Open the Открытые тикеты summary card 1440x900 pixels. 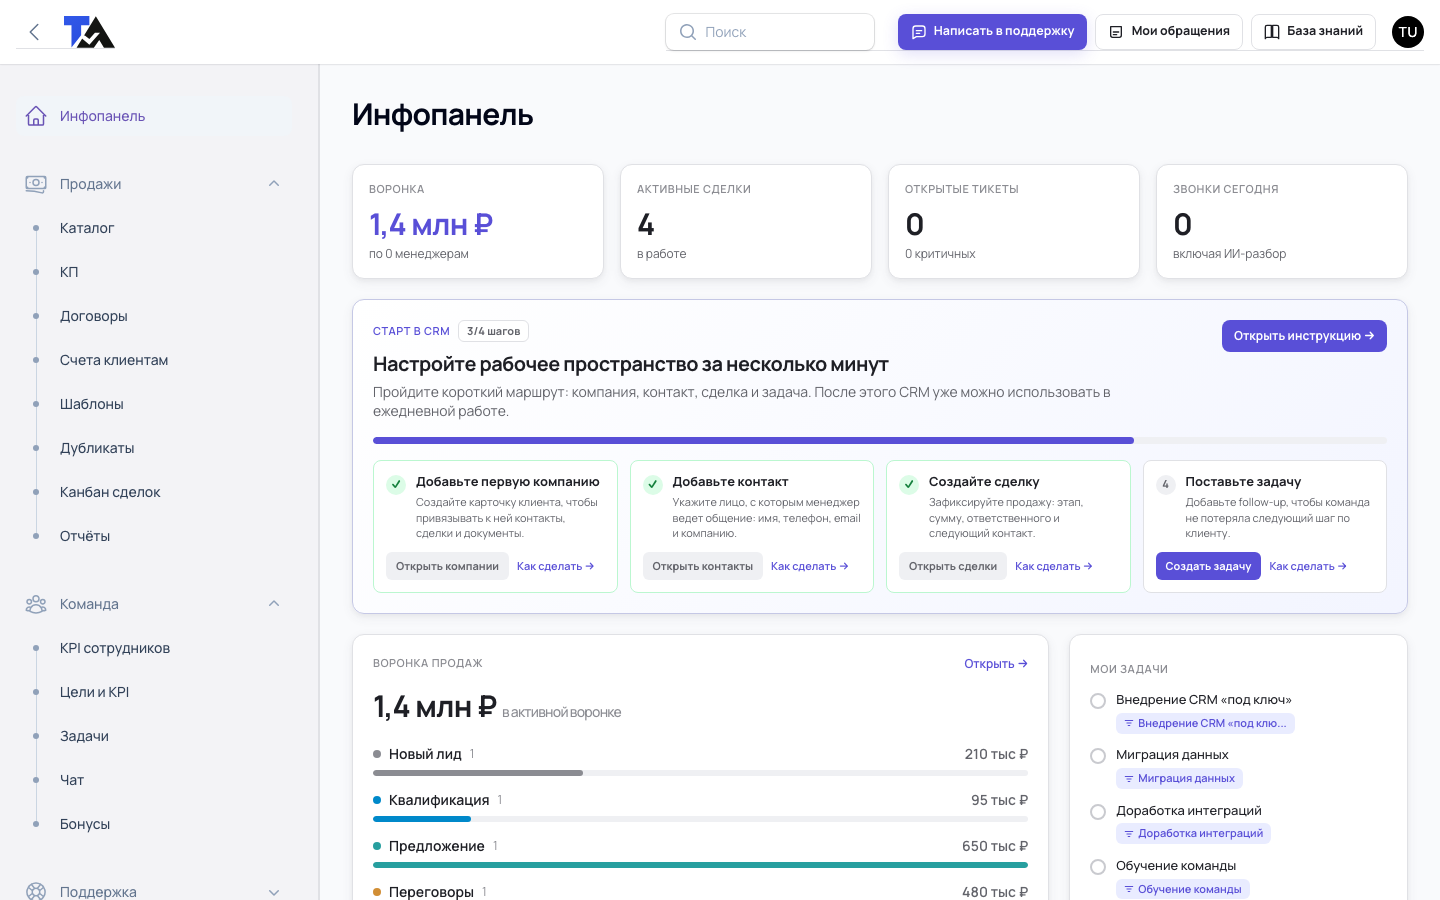(1014, 222)
